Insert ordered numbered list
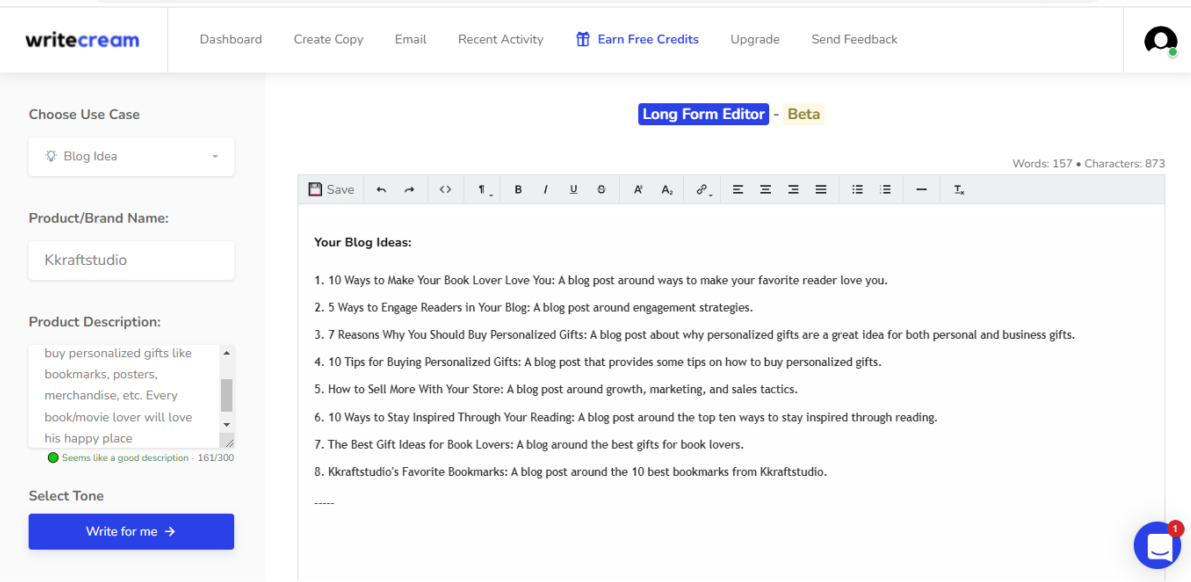This screenshot has width=1191, height=582. pyautogui.click(x=885, y=189)
